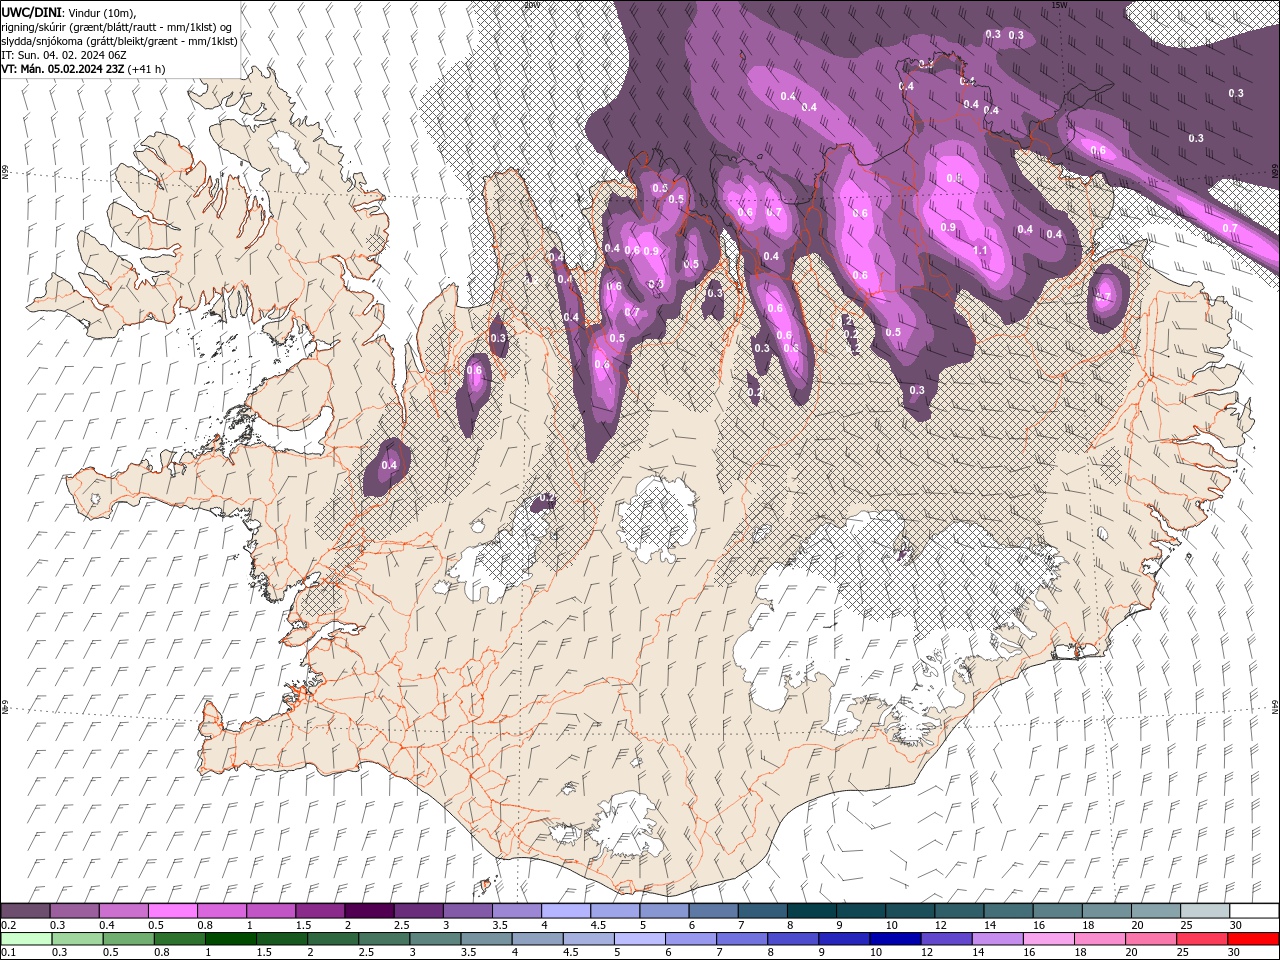Click the '(+41 h)' forecast offset text
This screenshot has height=960, width=1280.
(147, 69)
